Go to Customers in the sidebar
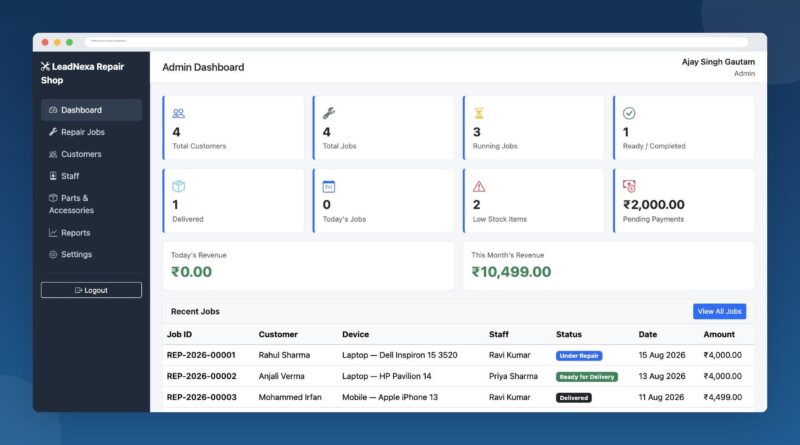The width and height of the screenshot is (800, 445). coord(91,154)
